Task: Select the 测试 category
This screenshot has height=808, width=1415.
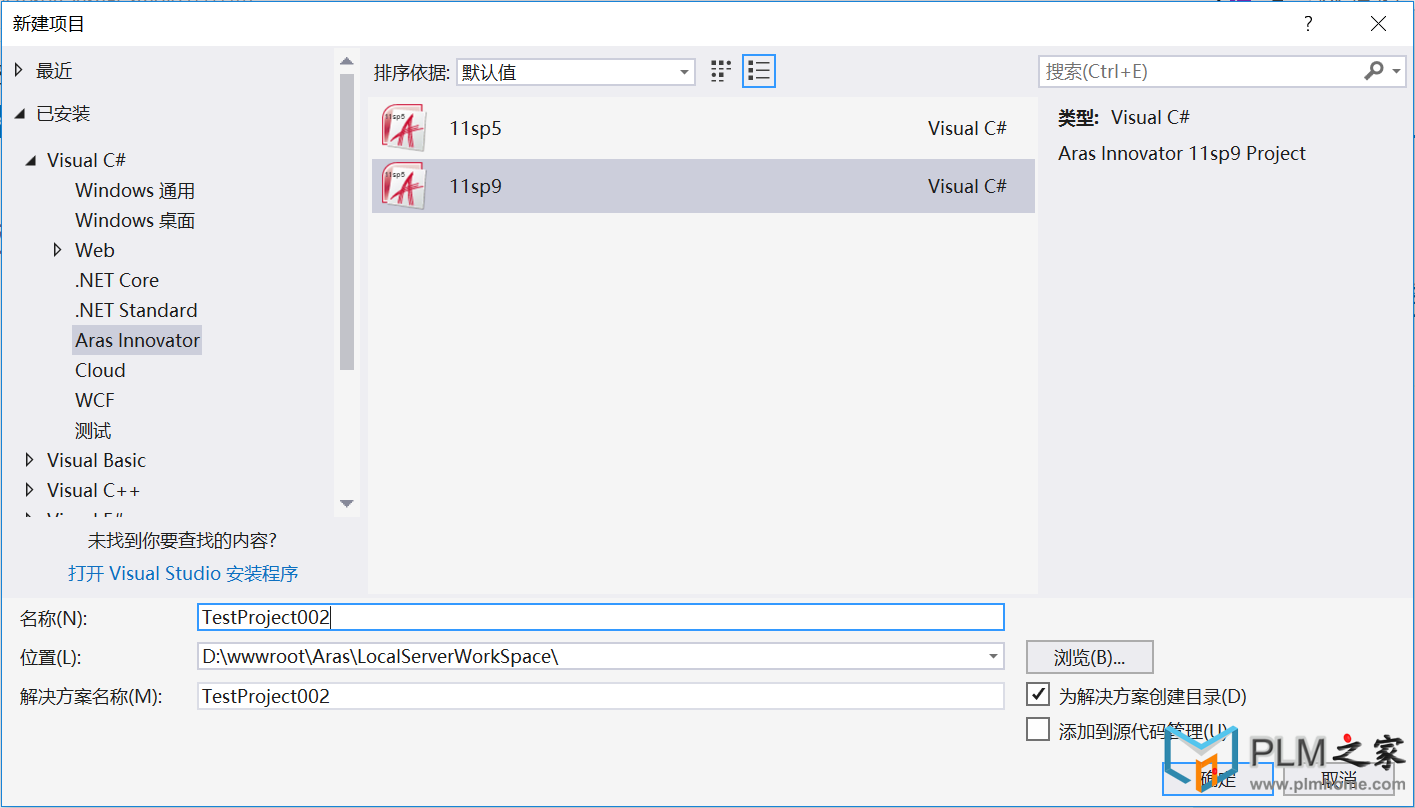Action: click(x=93, y=431)
